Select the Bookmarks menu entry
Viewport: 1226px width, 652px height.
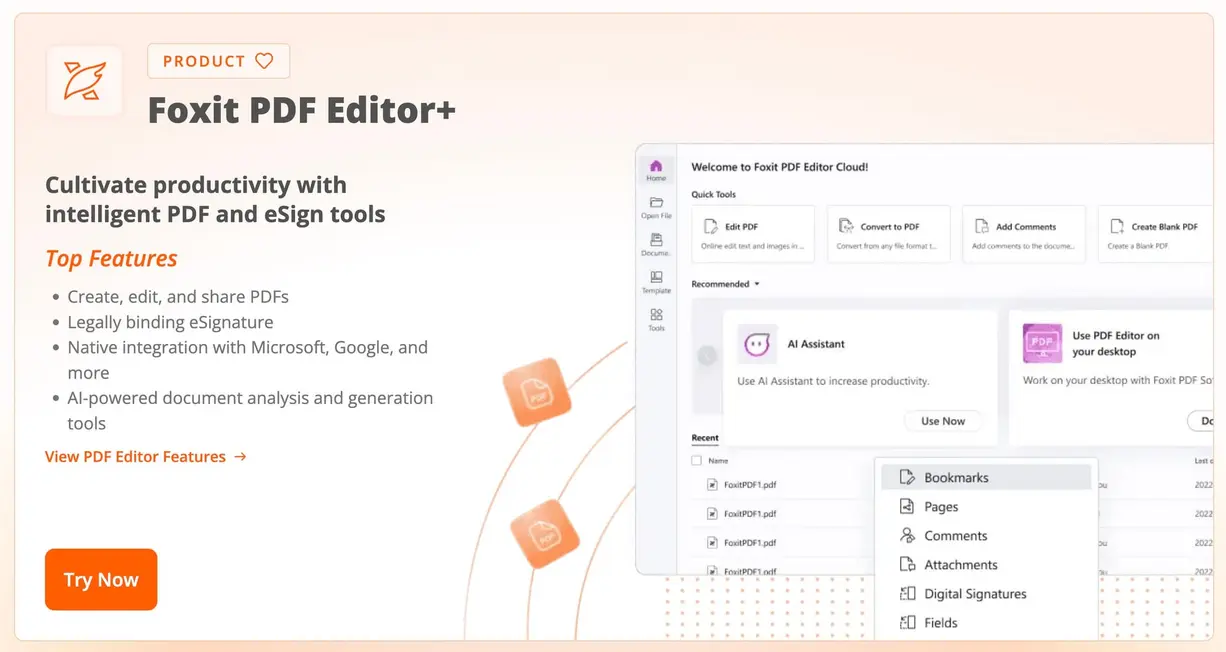[x=958, y=477]
